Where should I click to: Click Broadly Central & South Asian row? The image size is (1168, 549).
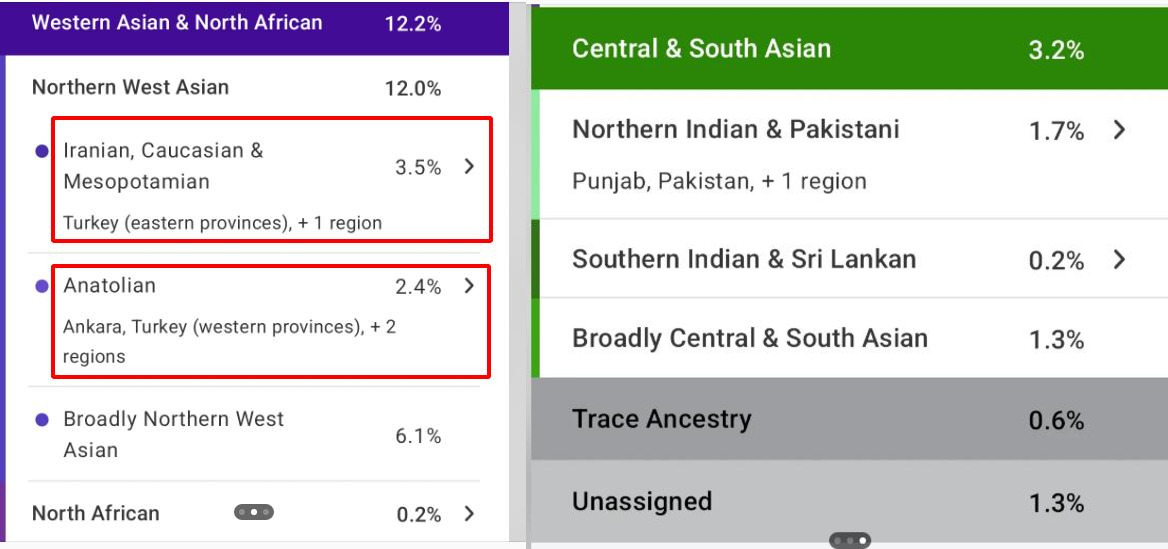click(x=749, y=339)
